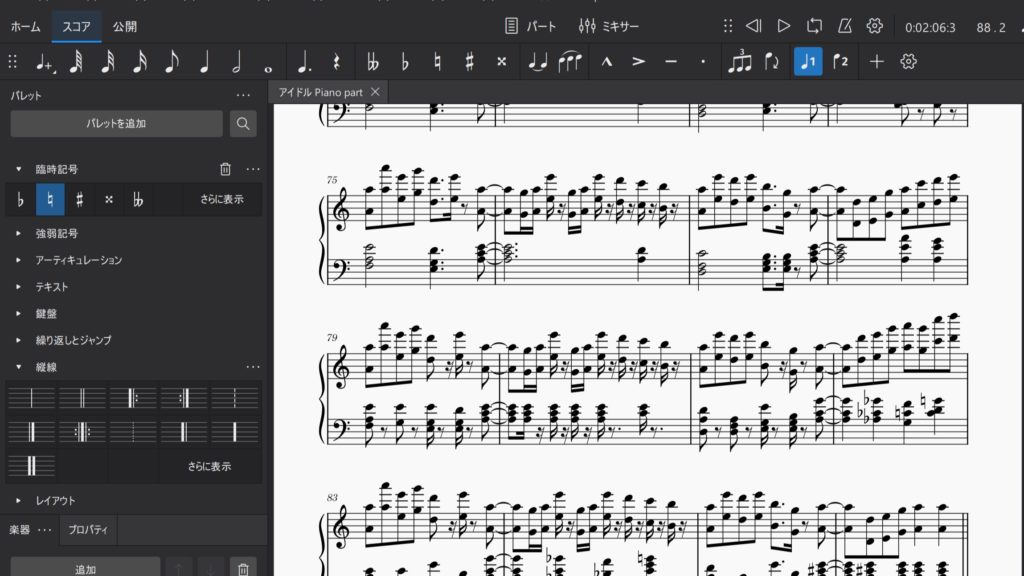This screenshot has height=576, width=1024.
Task: Expand the アーティキュレーション palette
Action: click(x=18, y=260)
